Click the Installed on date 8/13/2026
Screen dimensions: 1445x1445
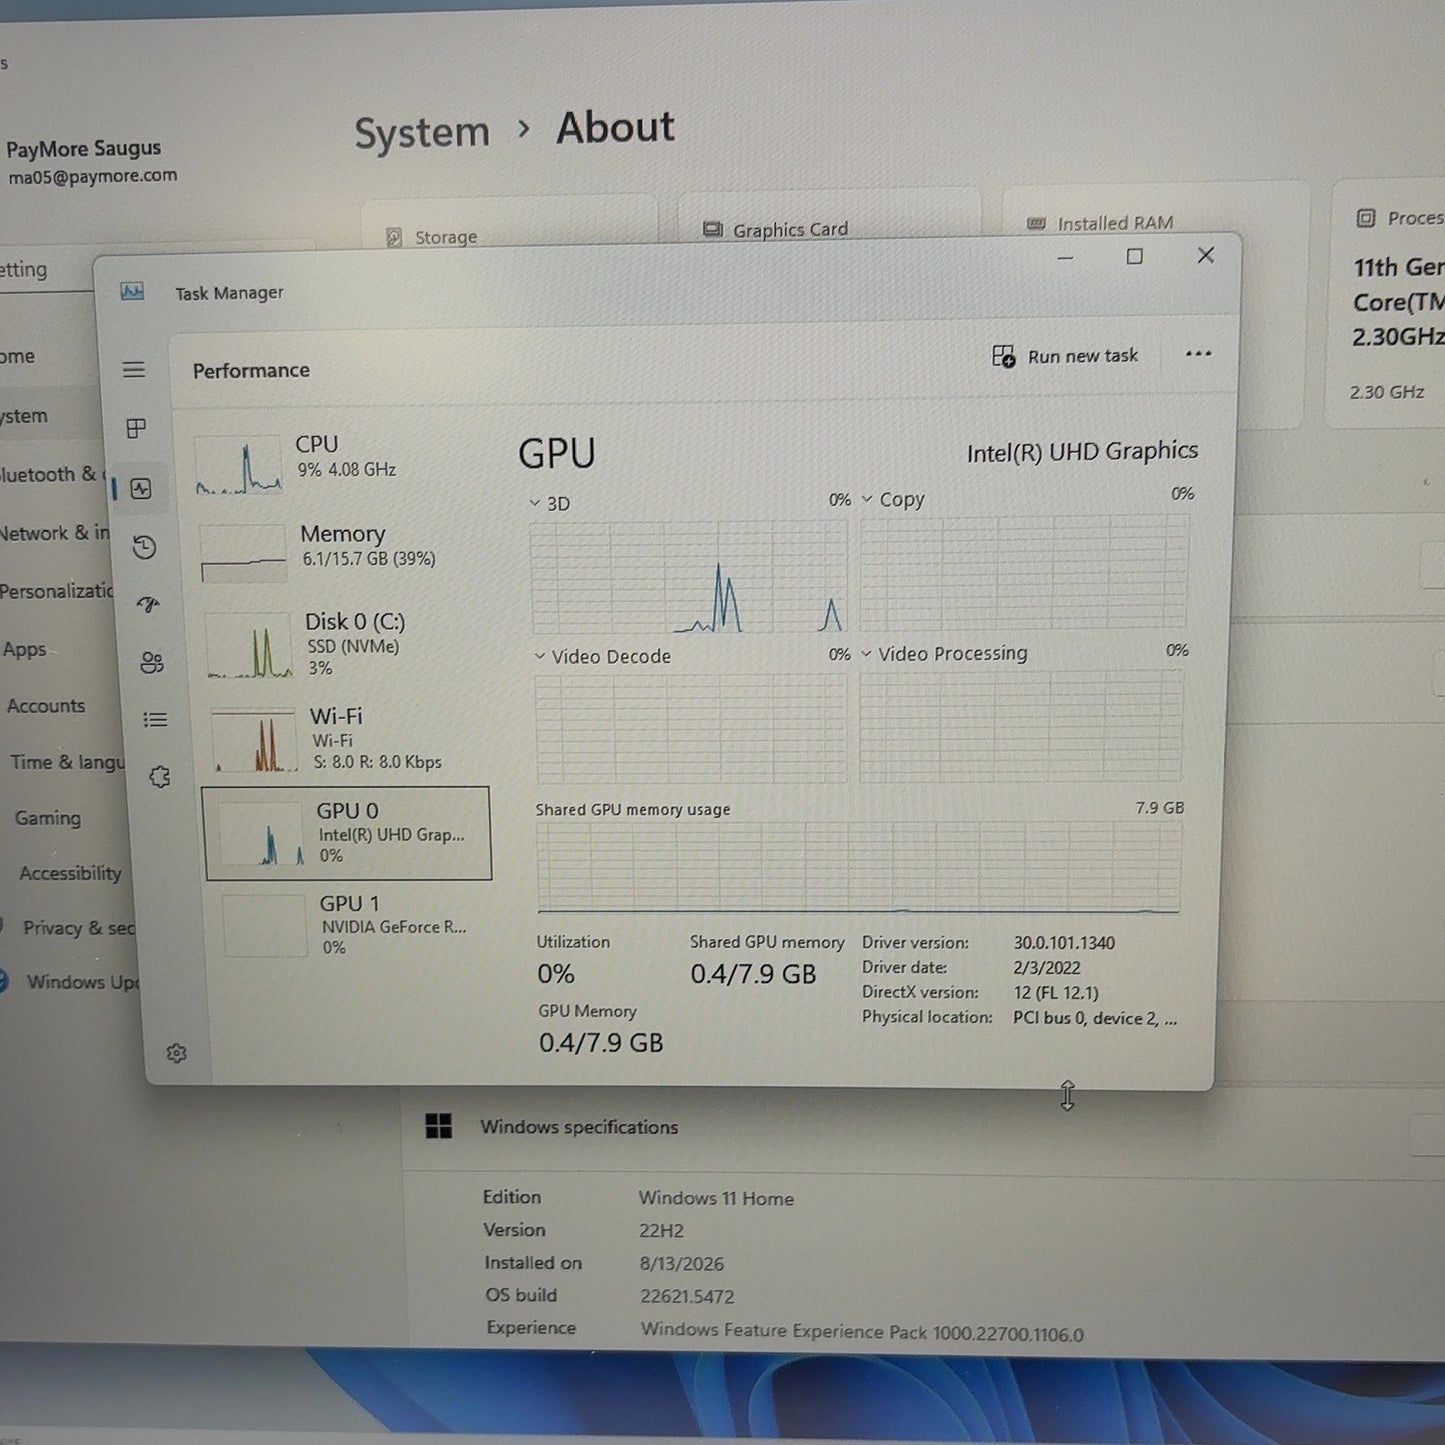pyautogui.click(x=681, y=1264)
